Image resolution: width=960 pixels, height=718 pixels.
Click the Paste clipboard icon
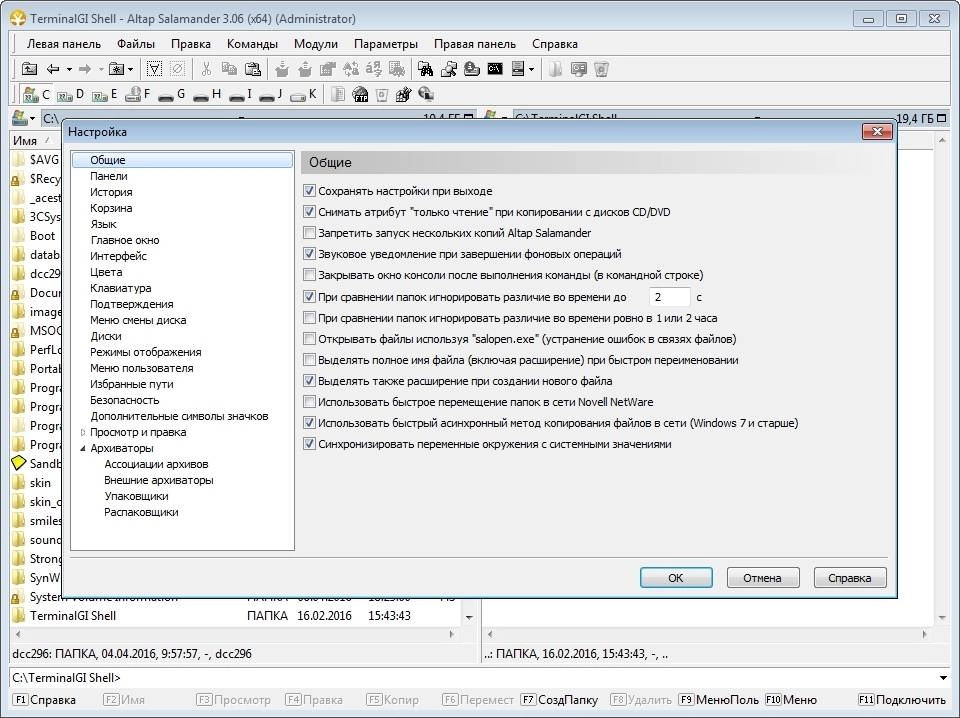point(252,69)
